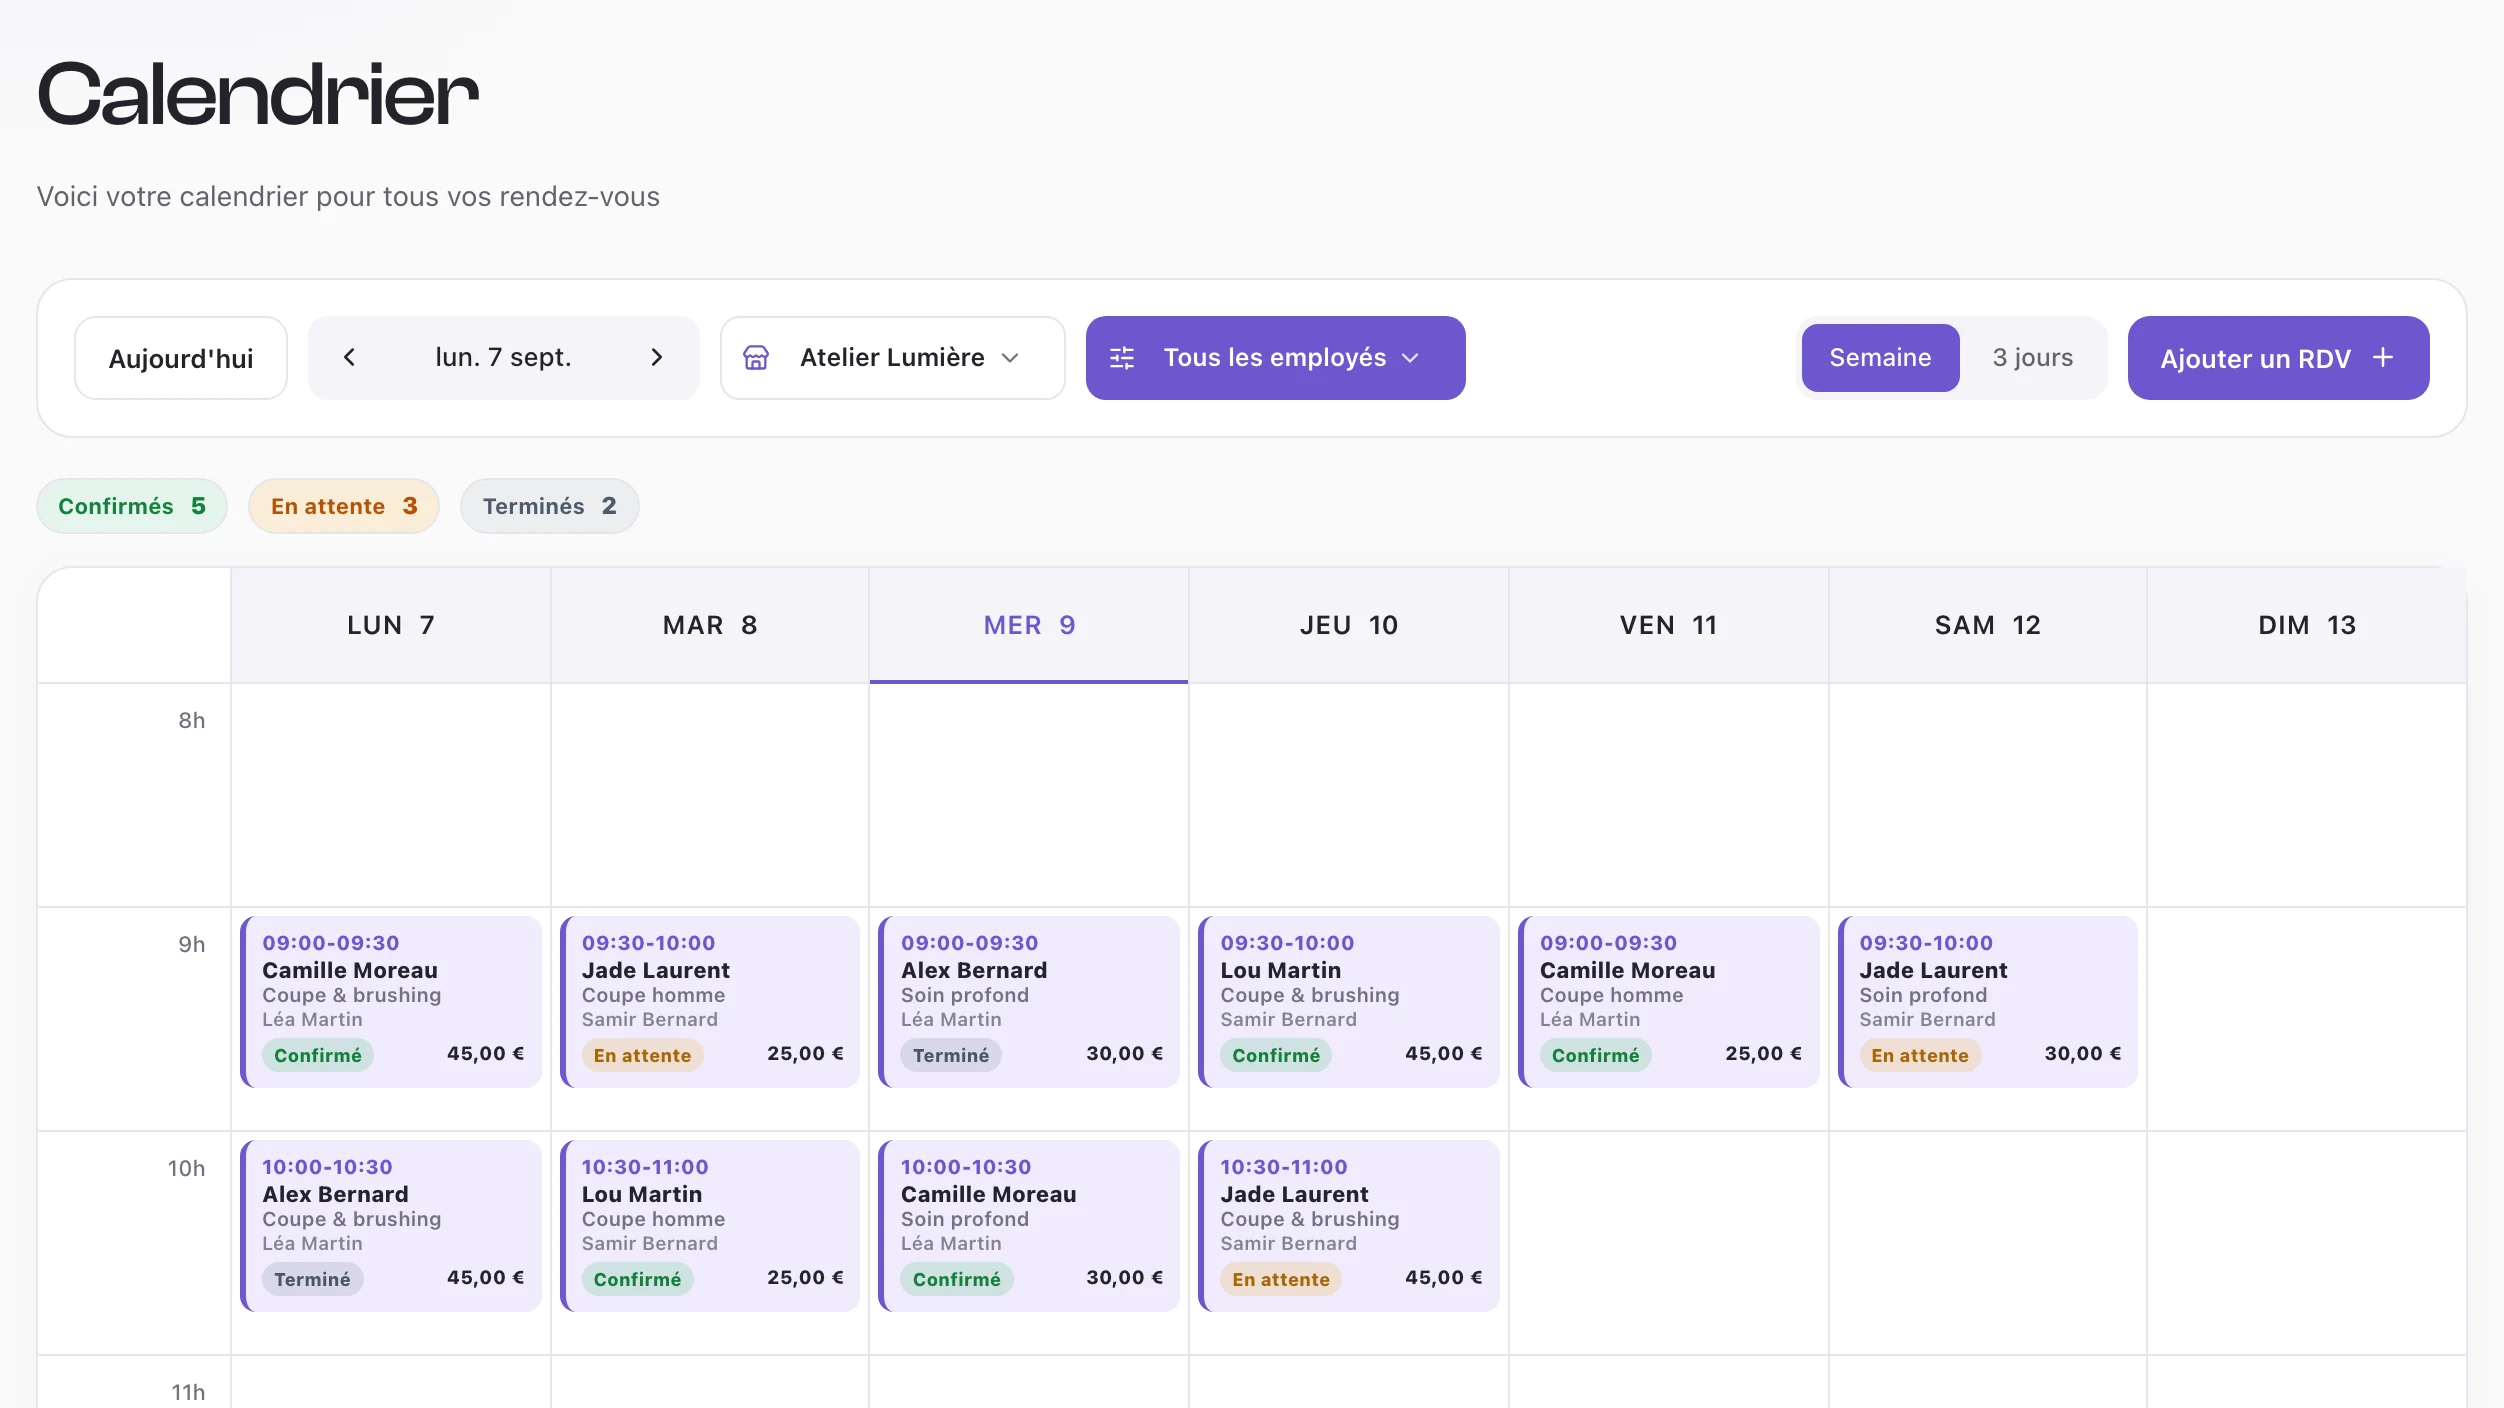
Task: Switch to Semaine view
Action: click(x=1880, y=357)
